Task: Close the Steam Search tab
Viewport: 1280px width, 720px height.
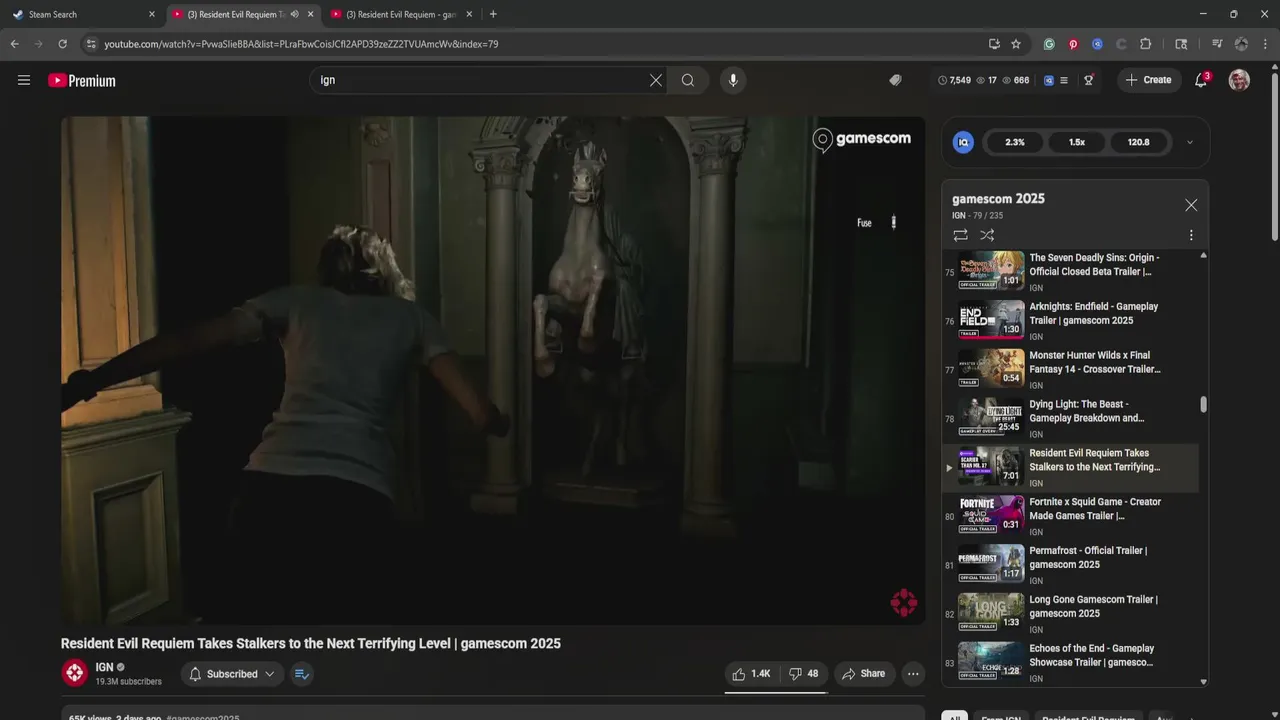Action: click(x=152, y=14)
